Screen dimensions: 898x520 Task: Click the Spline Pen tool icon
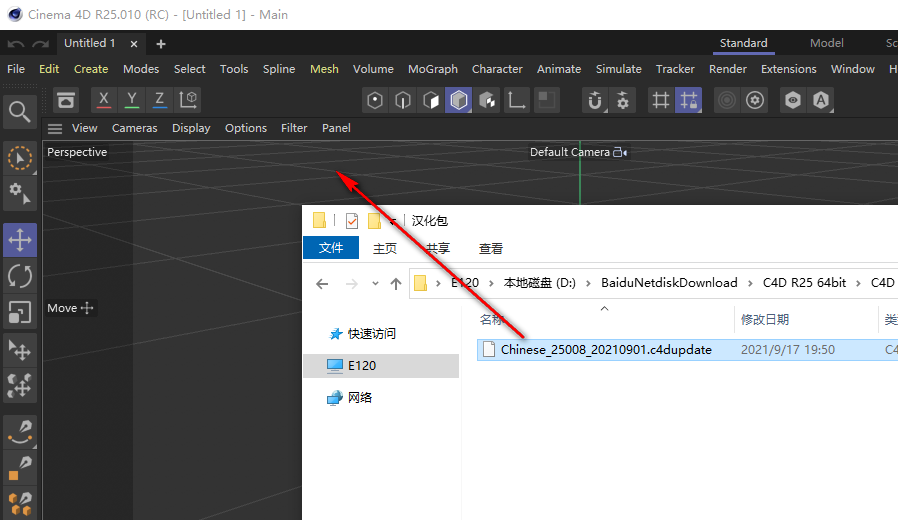pyautogui.click(x=20, y=431)
